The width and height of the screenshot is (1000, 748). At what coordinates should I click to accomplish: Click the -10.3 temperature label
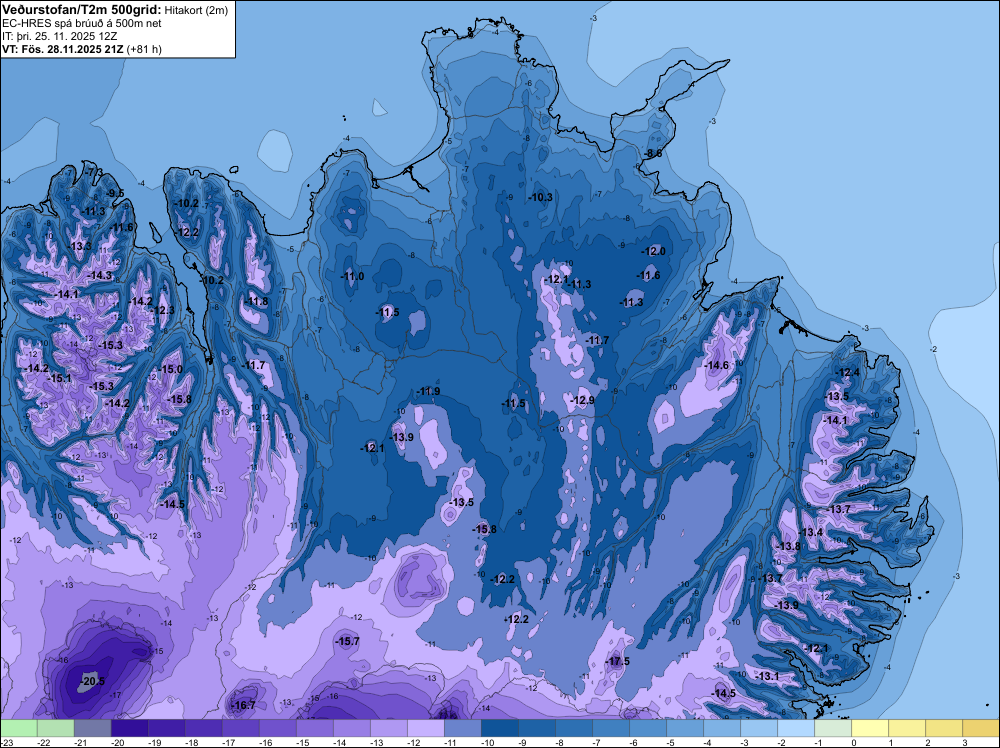pos(541,198)
